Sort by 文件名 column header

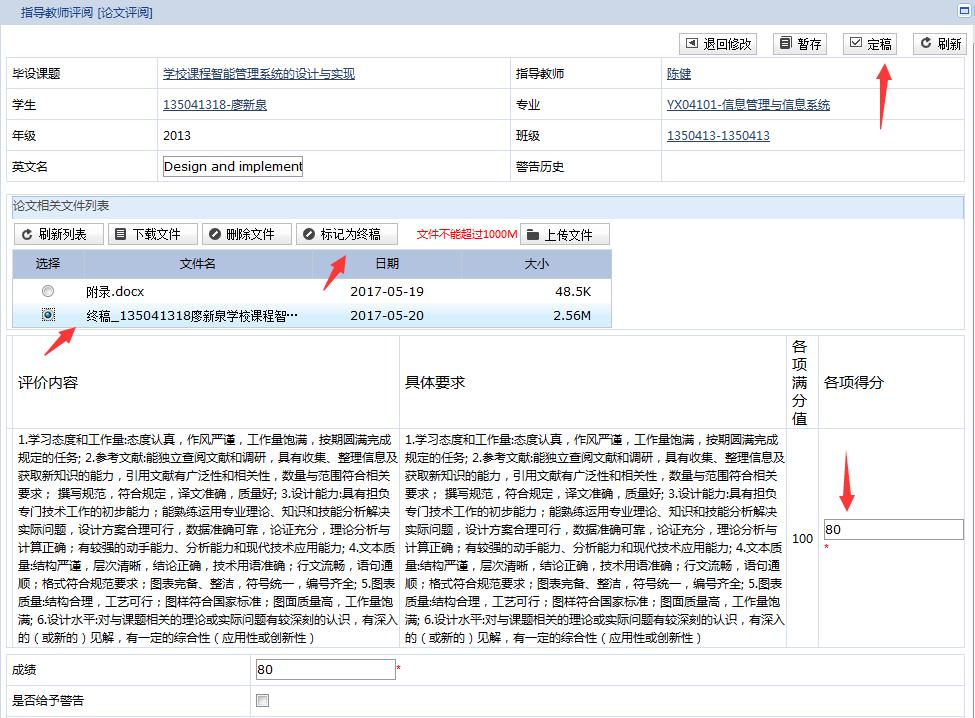198,264
